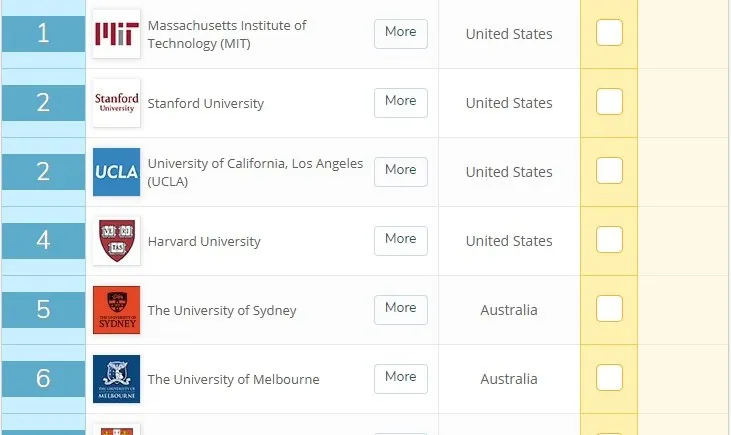Check the box for Harvard University

click(x=609, y=240)
